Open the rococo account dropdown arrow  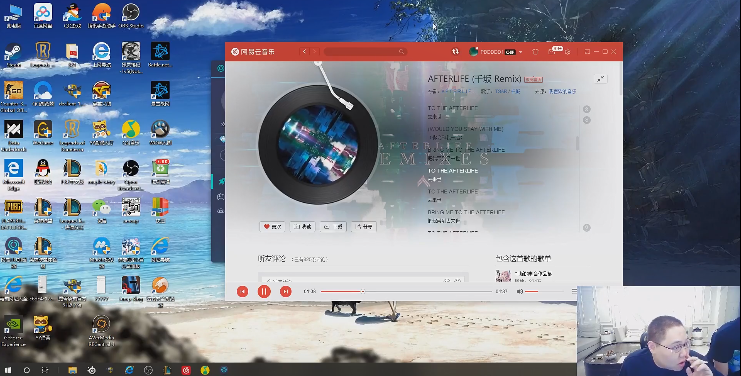(520, 52)
